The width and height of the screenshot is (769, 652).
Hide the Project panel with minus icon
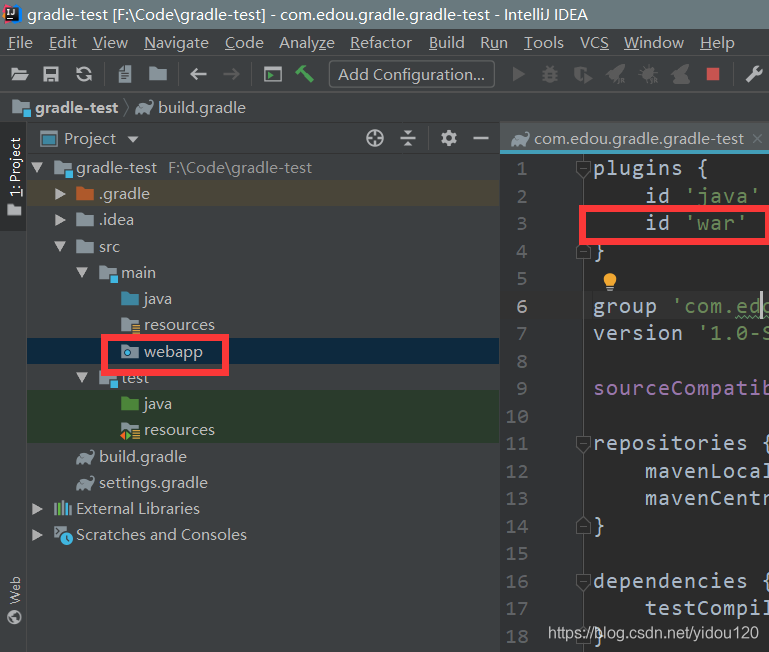[x=481, y=138]
